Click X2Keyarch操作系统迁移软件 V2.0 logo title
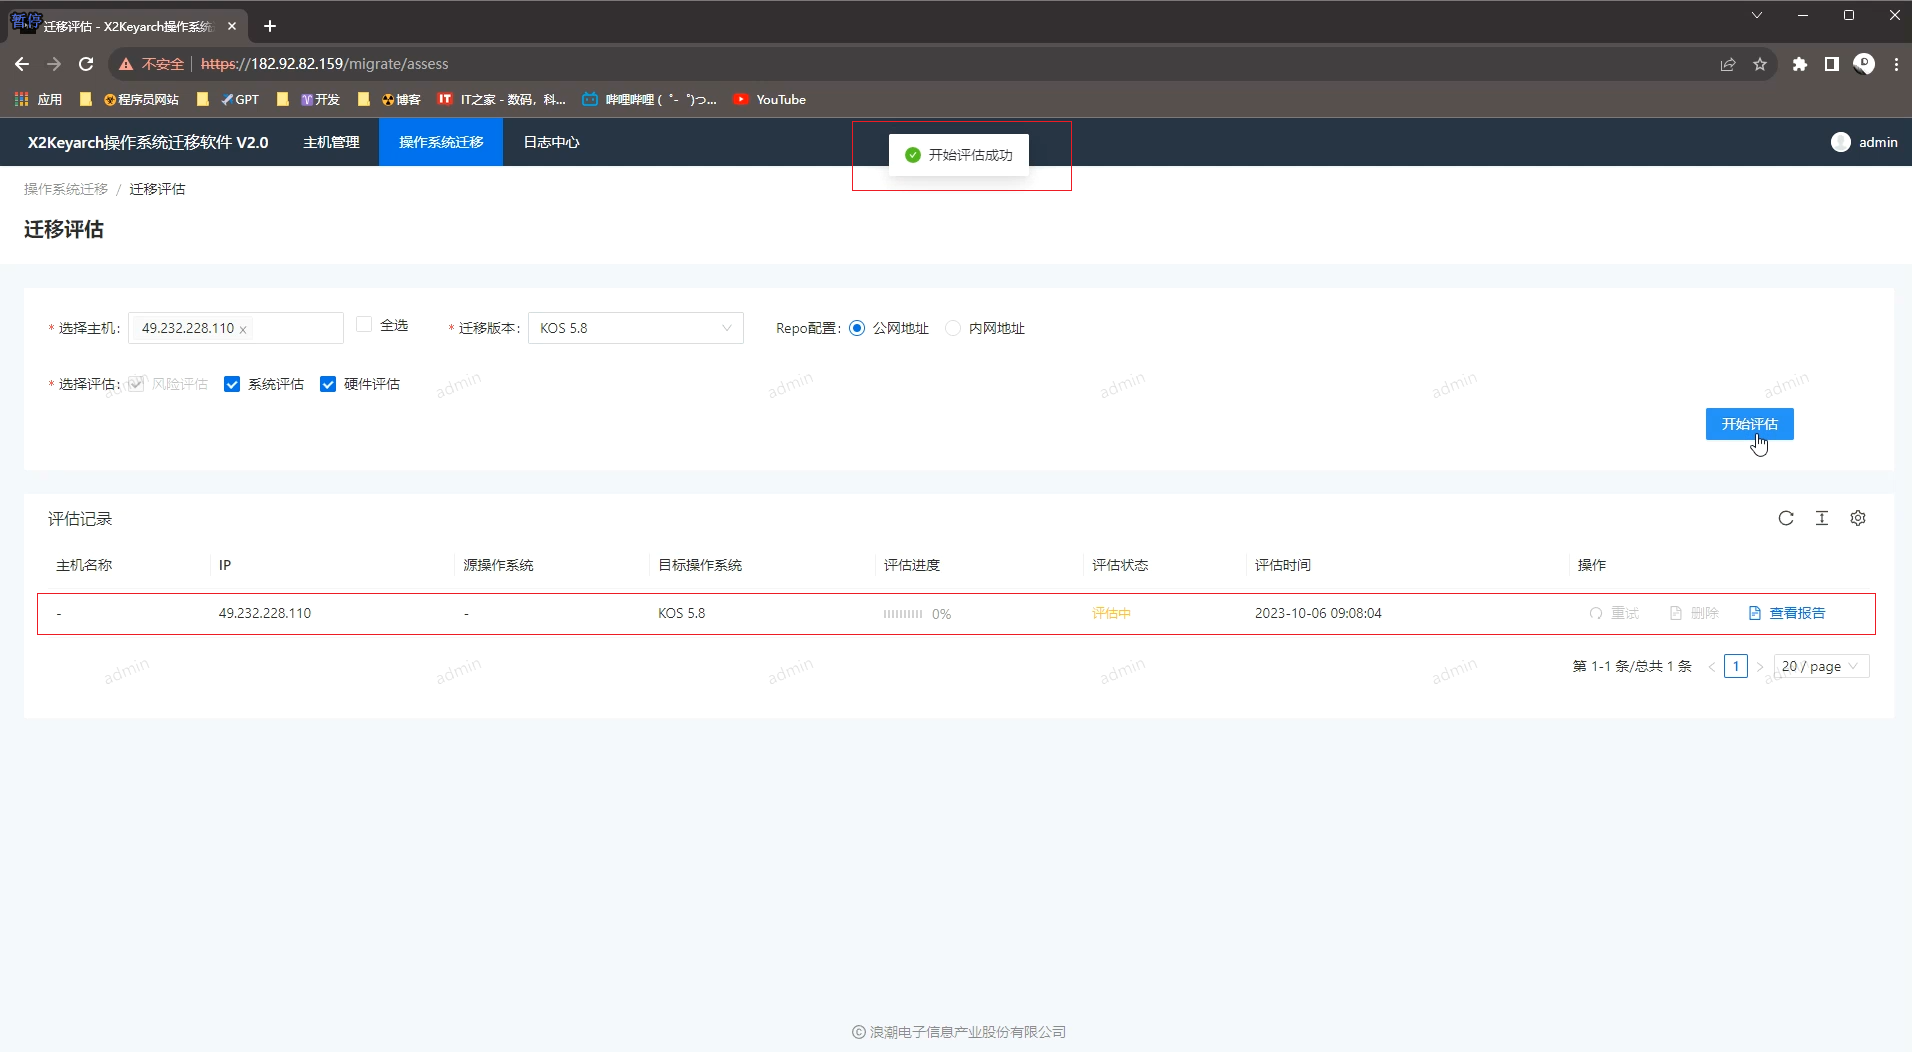The height and width of the screenshot is (1052, 1912). pyautogui.click(x=148, y=142)
